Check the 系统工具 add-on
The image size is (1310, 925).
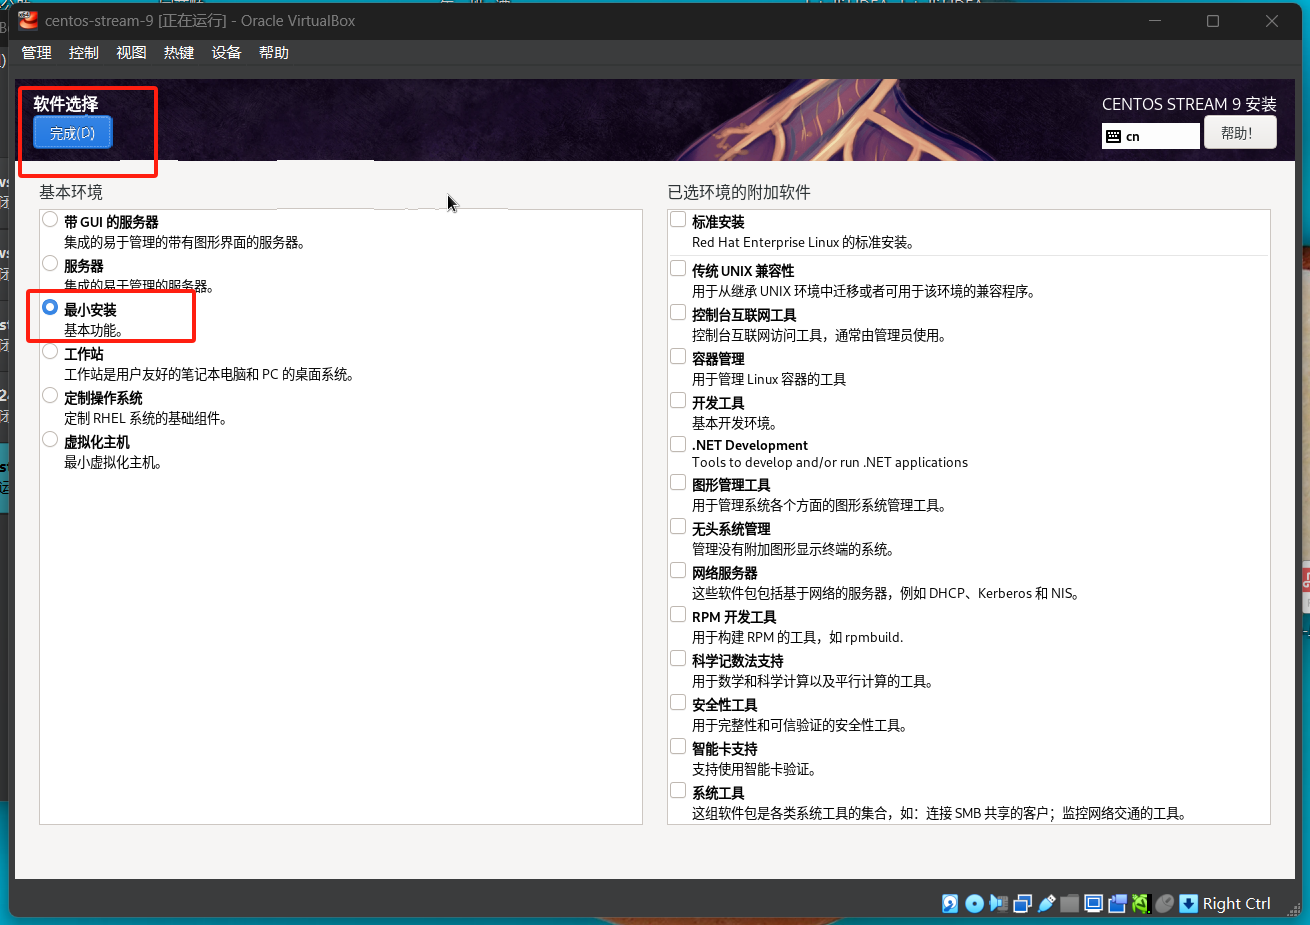point(678,790)
